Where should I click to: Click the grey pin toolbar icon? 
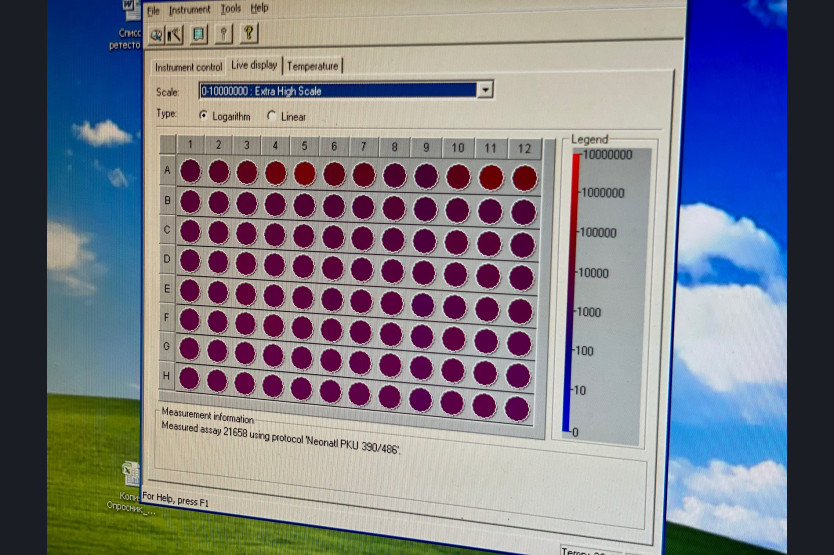[223, 34]
